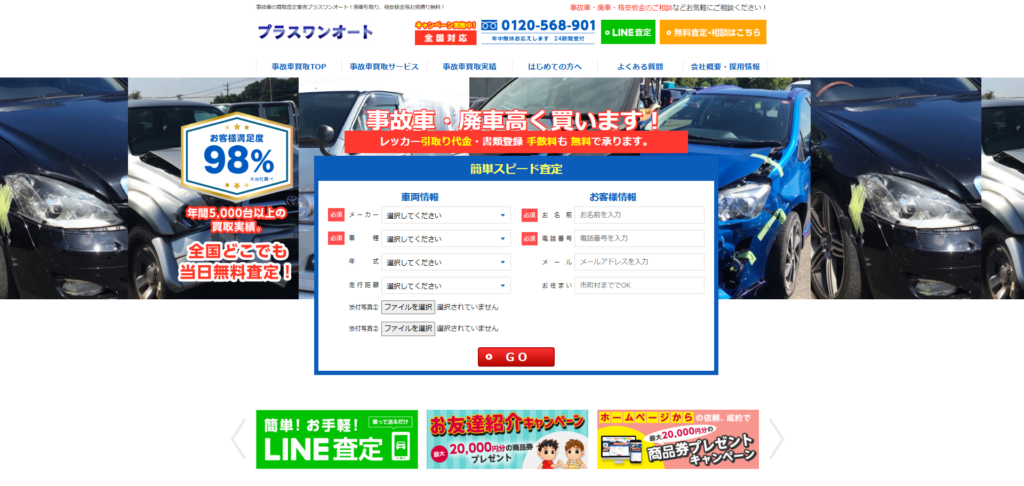Open the よくある質問 menu item
Image resolution: width=1024 pixels, height=486 pixels.
(x=640, y=67)
